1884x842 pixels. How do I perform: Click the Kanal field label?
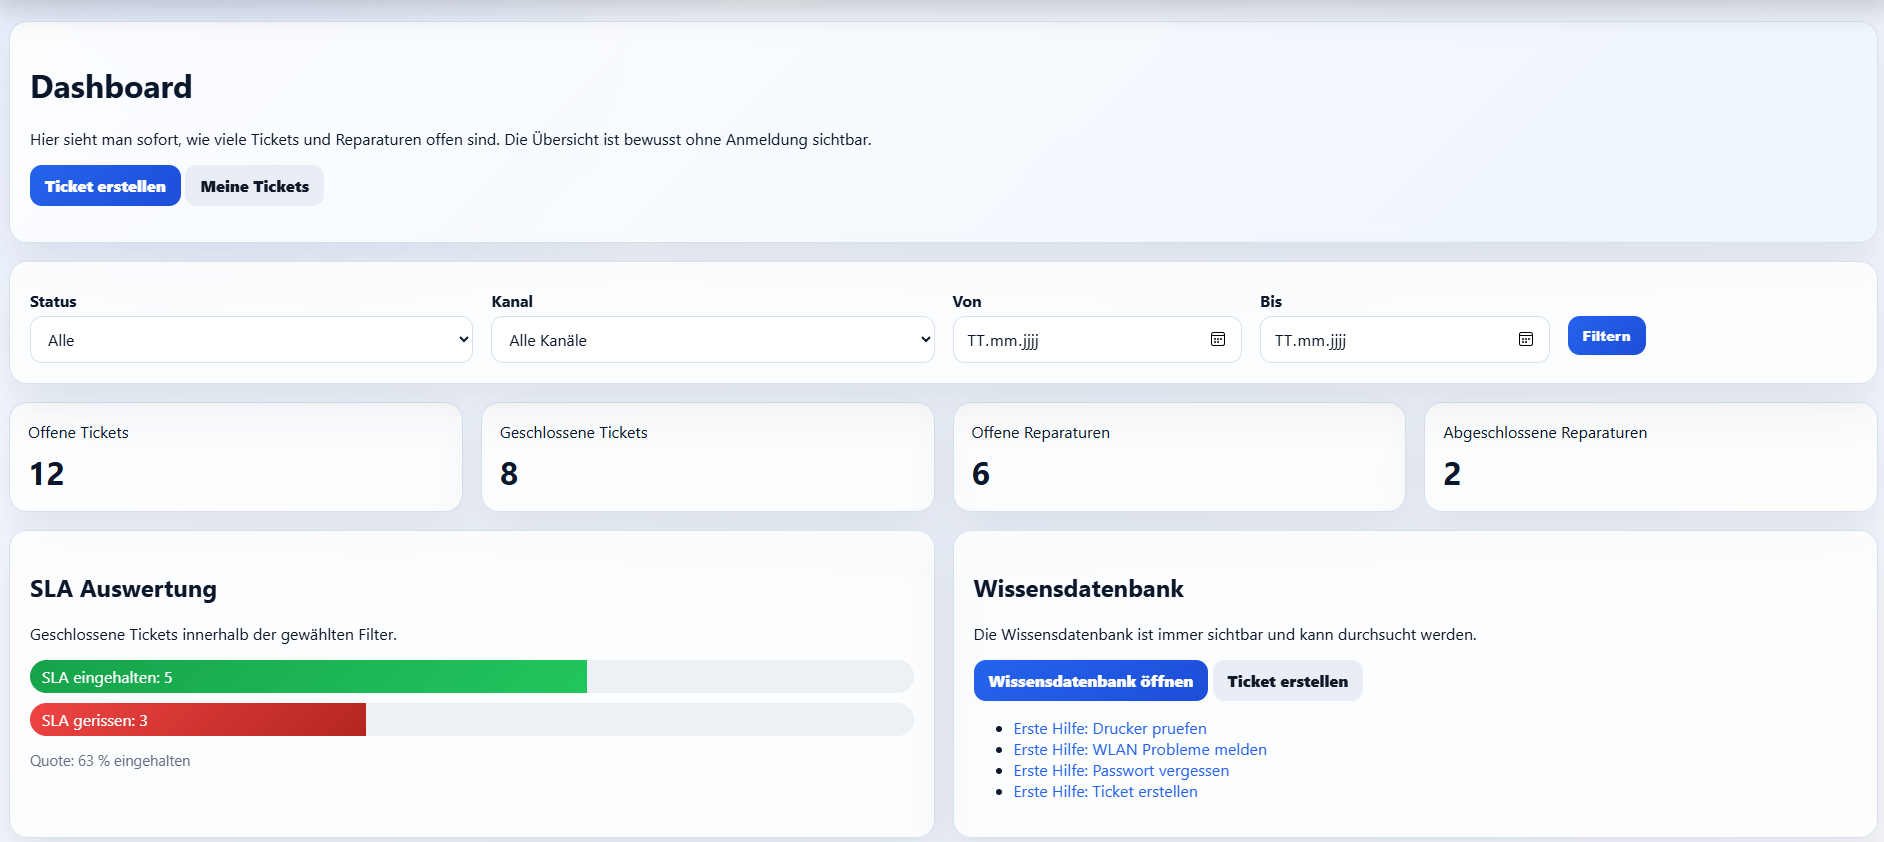(512, 301)
